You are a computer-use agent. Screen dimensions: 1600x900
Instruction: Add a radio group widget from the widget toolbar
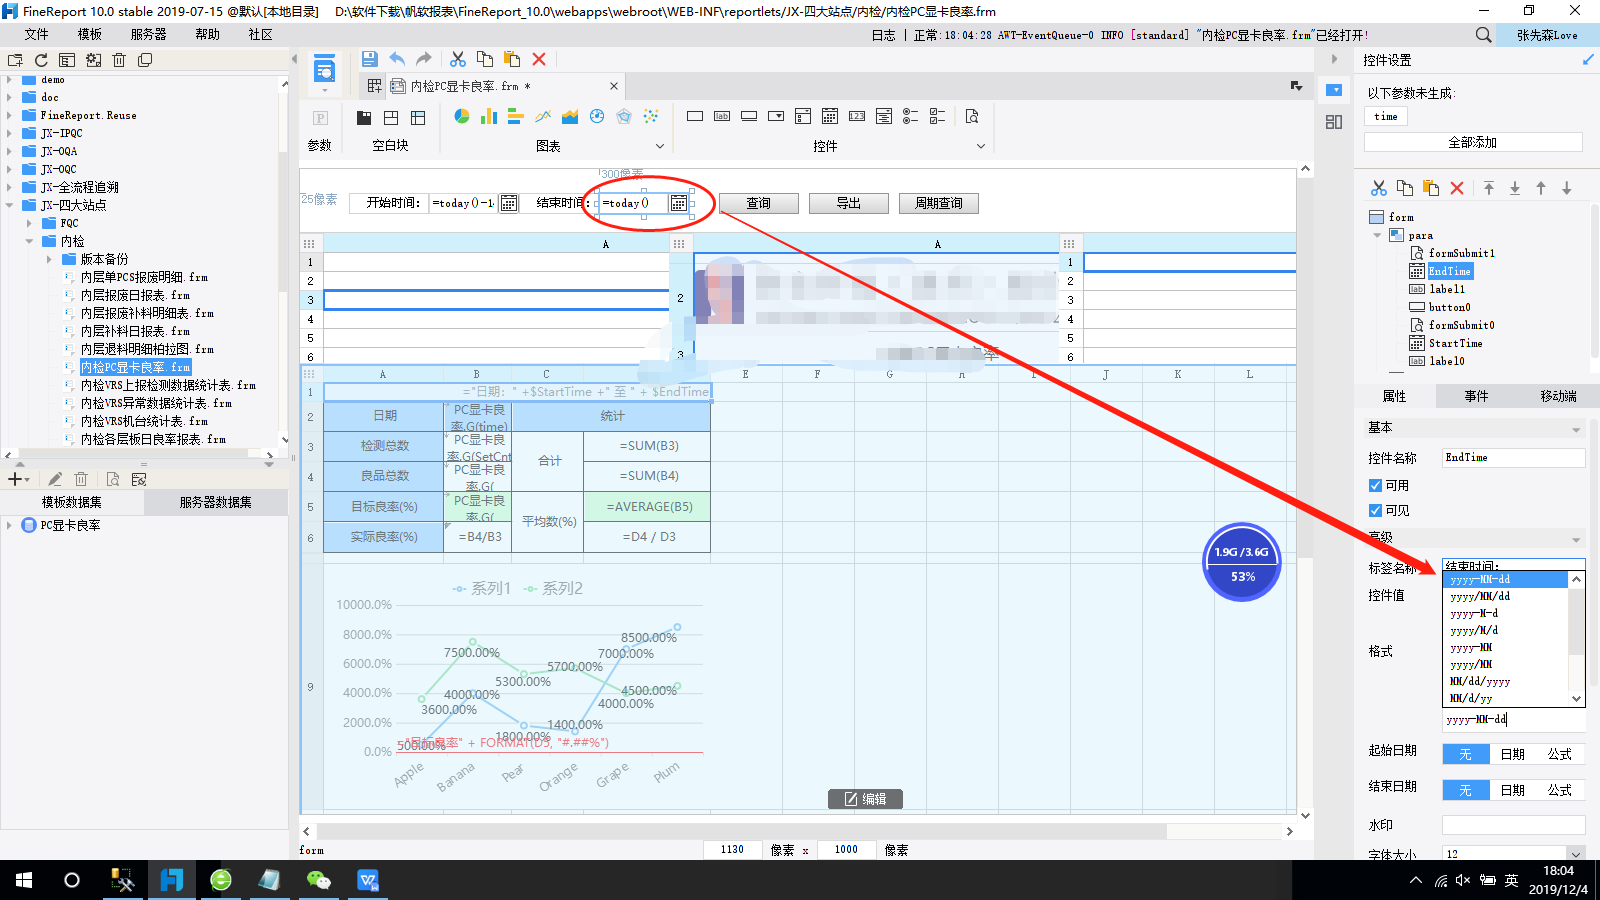click(x=911, y=116)
